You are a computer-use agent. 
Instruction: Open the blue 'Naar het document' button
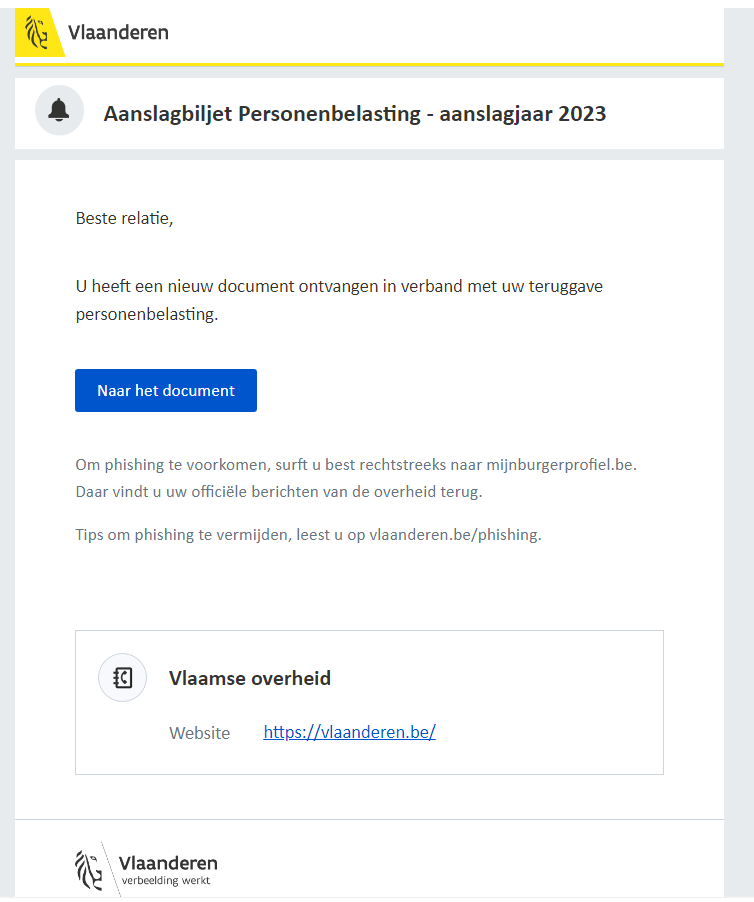click(166, 391)
